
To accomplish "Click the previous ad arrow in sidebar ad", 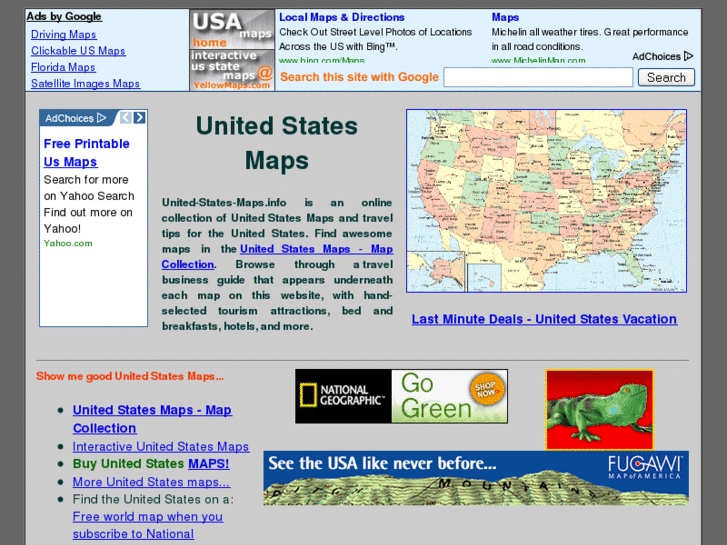I will tap(126, 118).
